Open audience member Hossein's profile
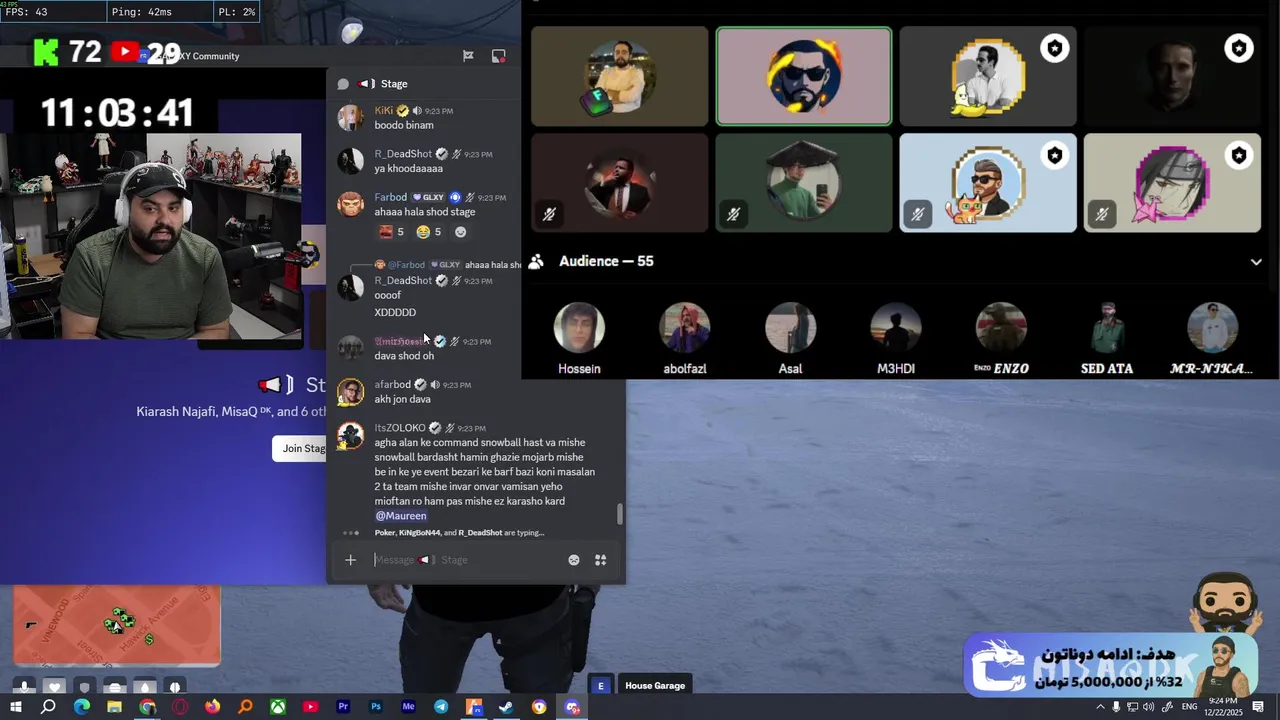Image resolution: width=1280 pixels, height=720 pixels. click(x=579, y=328)
